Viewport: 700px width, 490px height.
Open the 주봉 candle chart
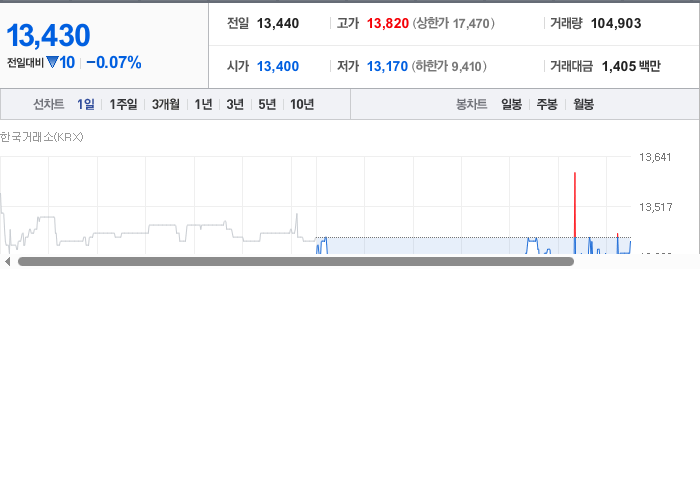(547, 104)
